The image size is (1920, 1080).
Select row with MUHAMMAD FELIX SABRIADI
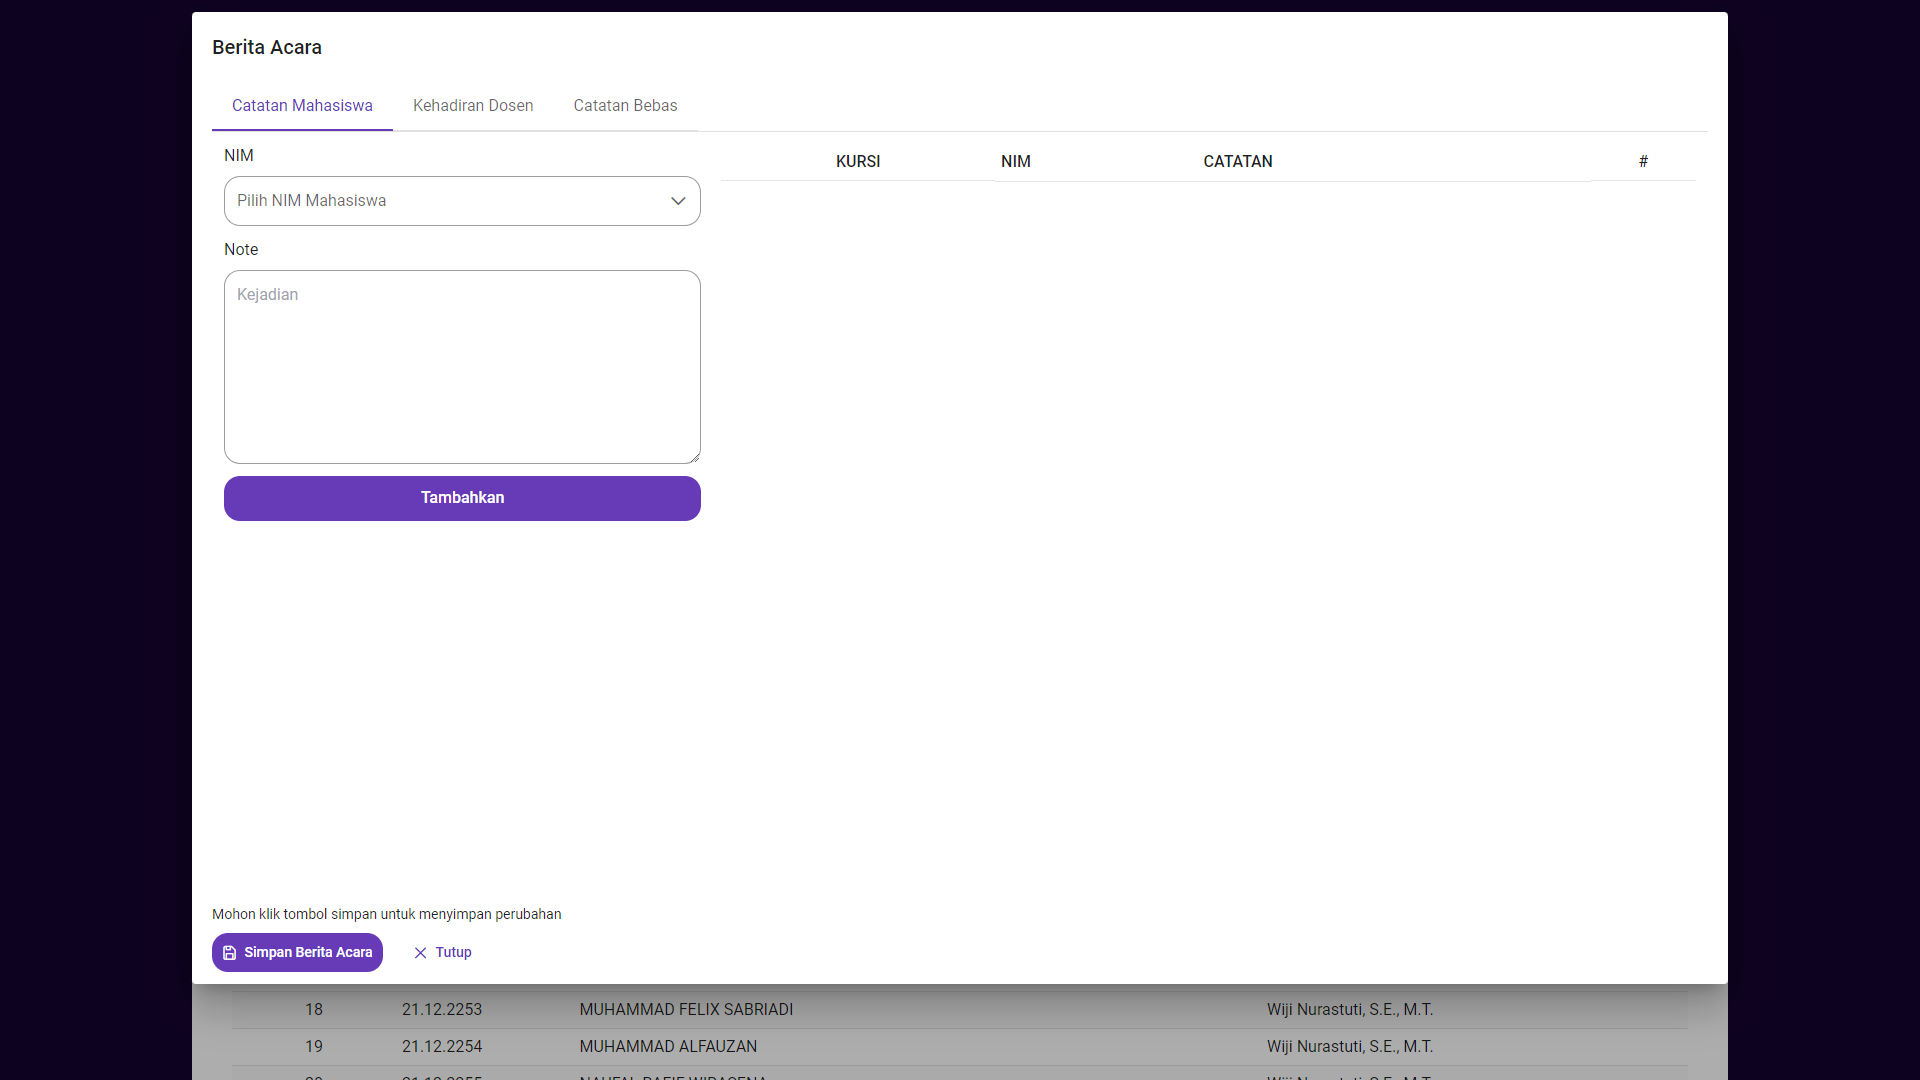coord(686,1010)
